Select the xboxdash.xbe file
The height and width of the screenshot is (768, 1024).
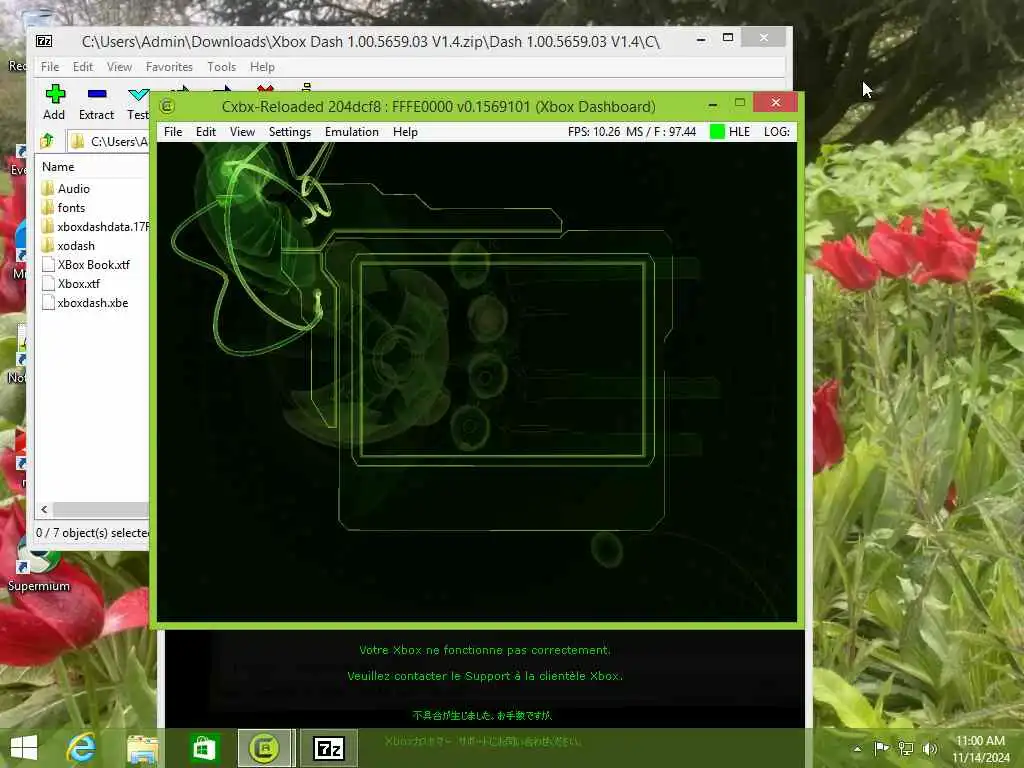[x=85, y=302]
